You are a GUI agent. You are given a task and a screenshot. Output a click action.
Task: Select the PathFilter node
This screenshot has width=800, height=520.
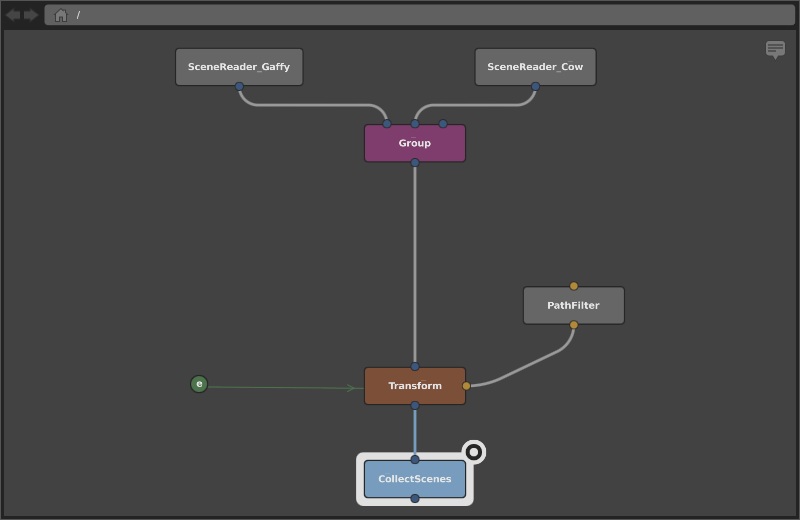(573, 305)
